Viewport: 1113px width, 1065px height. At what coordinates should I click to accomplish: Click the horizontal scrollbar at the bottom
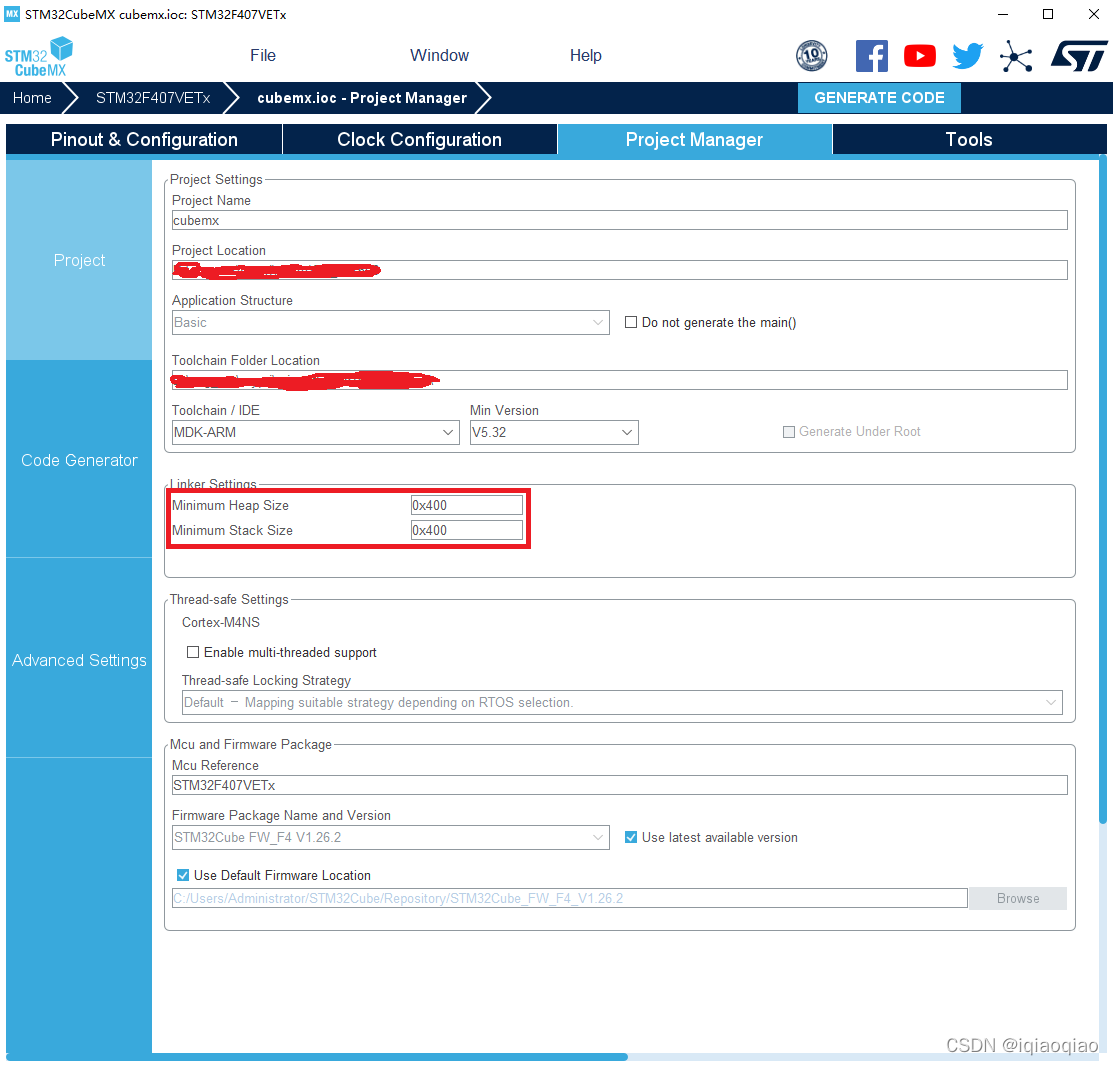[x=317, y=1056]
